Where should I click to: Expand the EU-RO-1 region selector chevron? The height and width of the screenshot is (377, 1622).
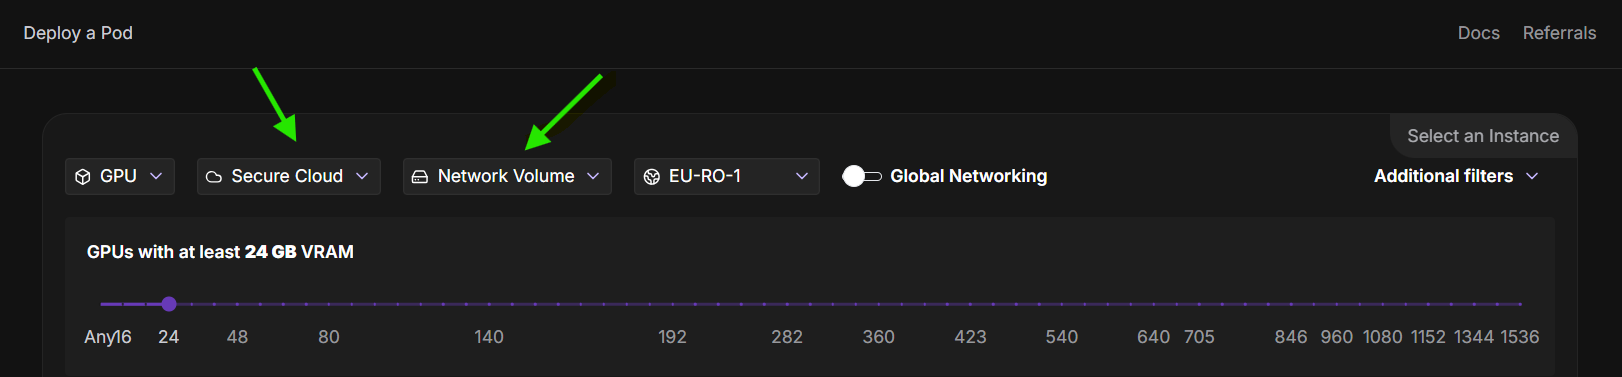[x=801, y=176]
